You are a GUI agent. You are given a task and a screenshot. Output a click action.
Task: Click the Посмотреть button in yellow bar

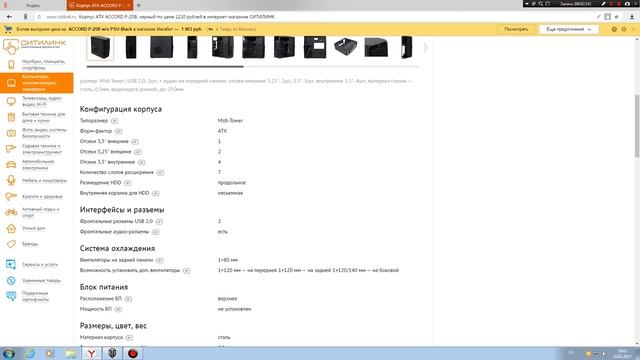[516, 29]
